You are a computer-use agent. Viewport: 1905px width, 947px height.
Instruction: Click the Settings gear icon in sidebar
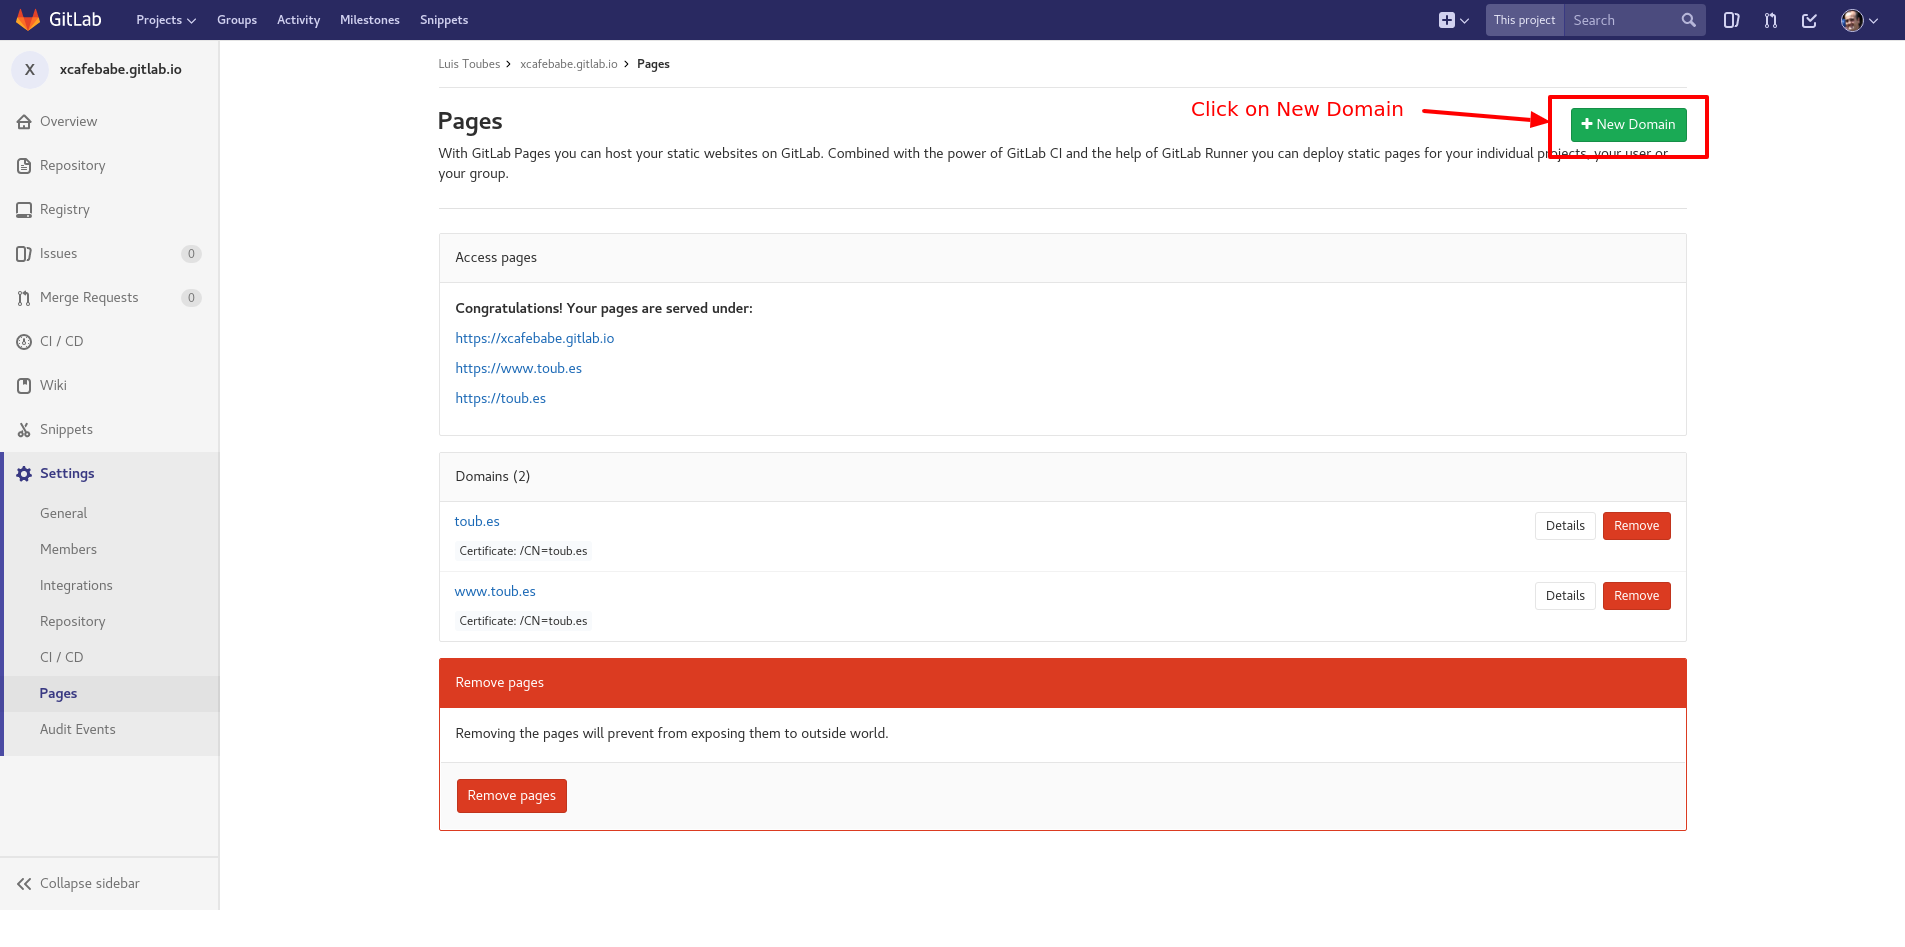(x=24, y=474)
